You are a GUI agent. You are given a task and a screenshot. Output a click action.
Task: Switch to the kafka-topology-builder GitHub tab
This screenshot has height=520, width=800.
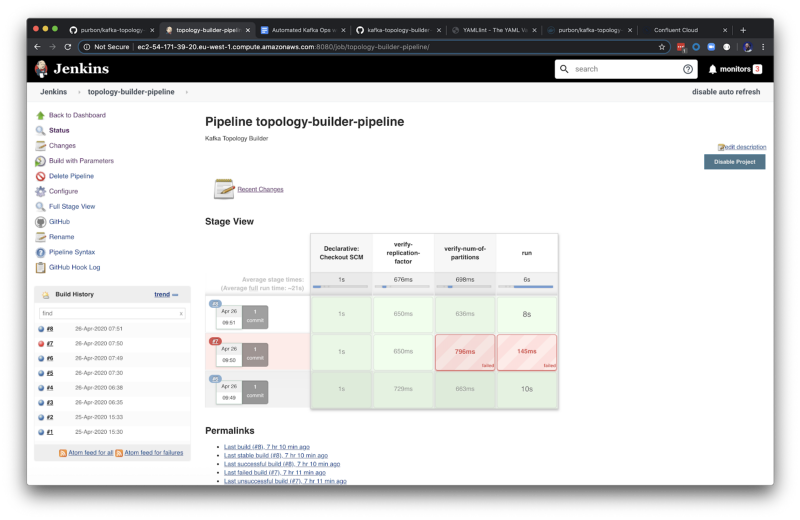point(398,30)
